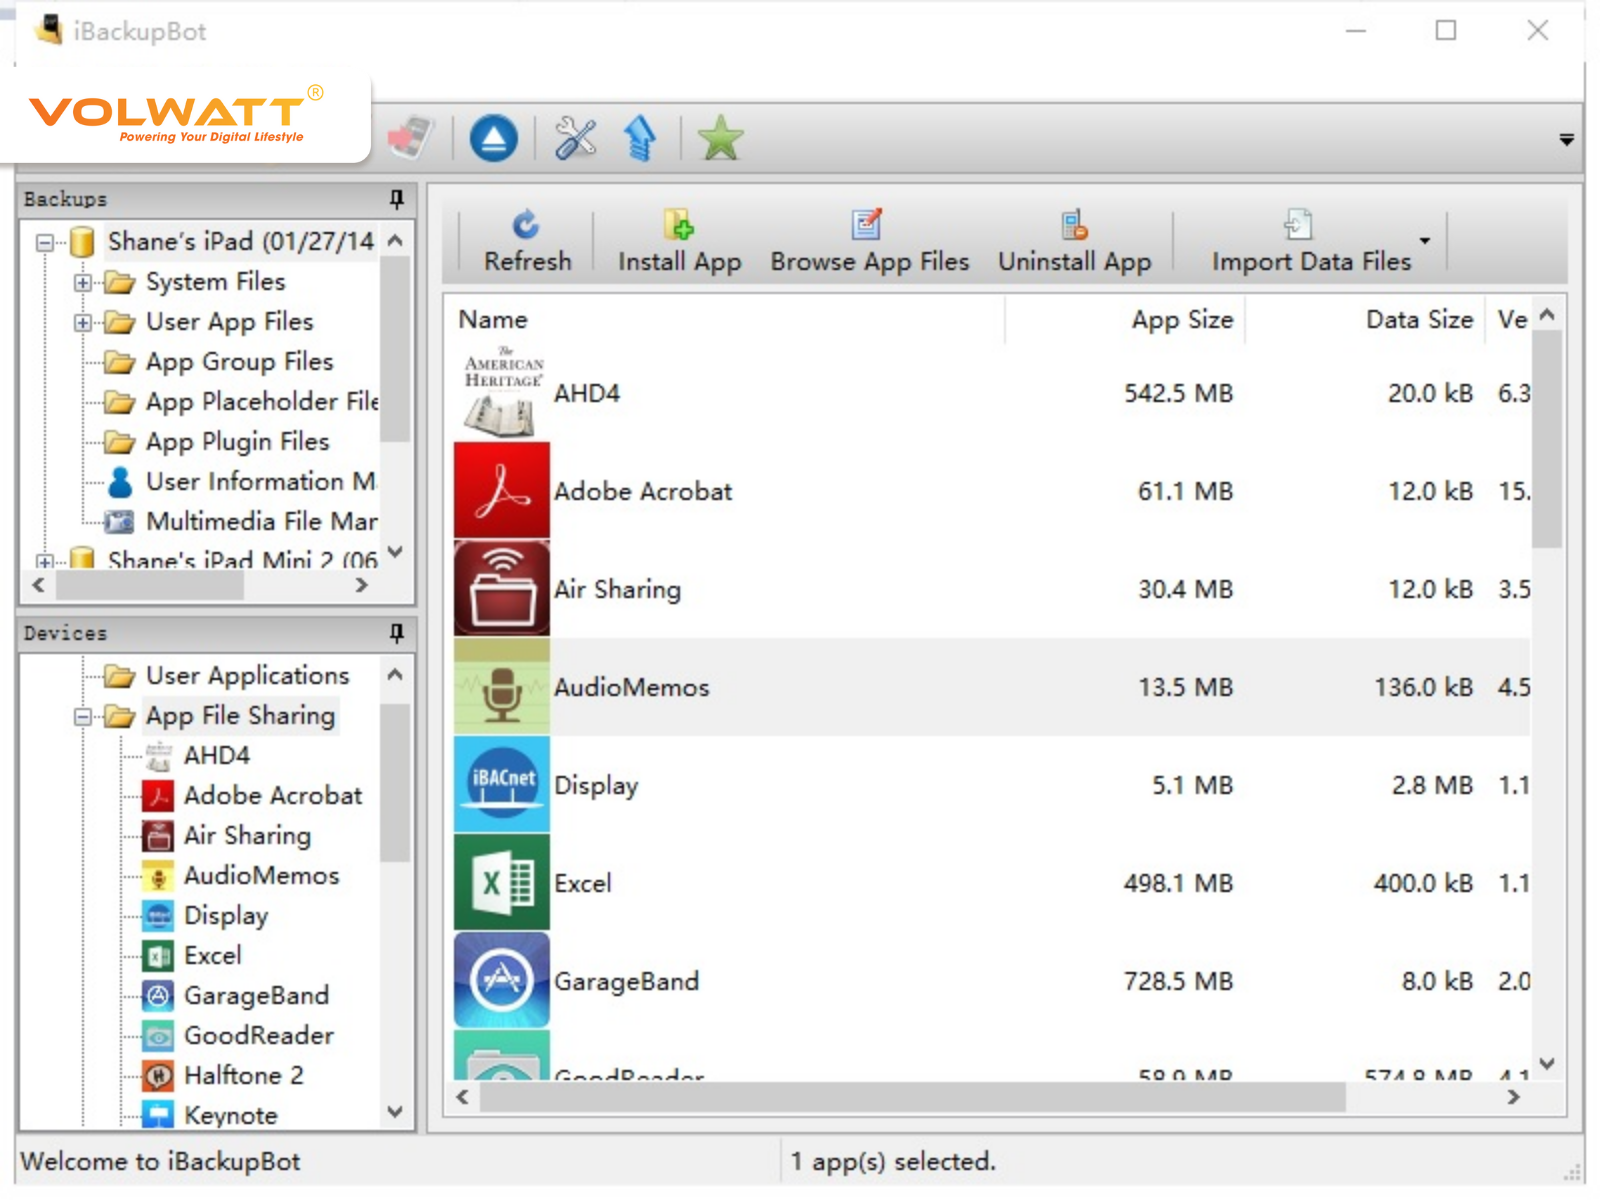Click the blue up-arrow toolbar icon
Image resolution: width=1600 pixels, height=1200 pixels.
coord(640,138)
